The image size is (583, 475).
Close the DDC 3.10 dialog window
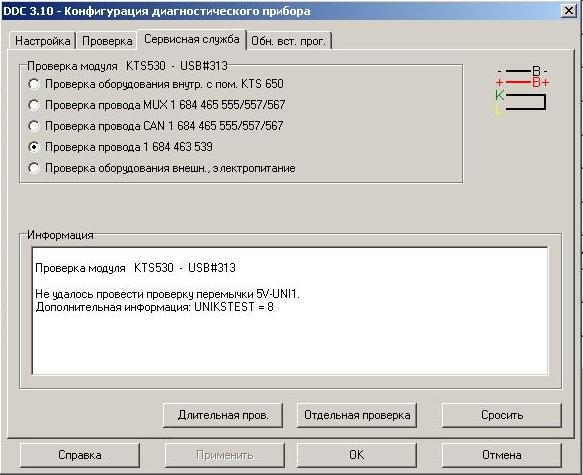(x=569, y=11)
